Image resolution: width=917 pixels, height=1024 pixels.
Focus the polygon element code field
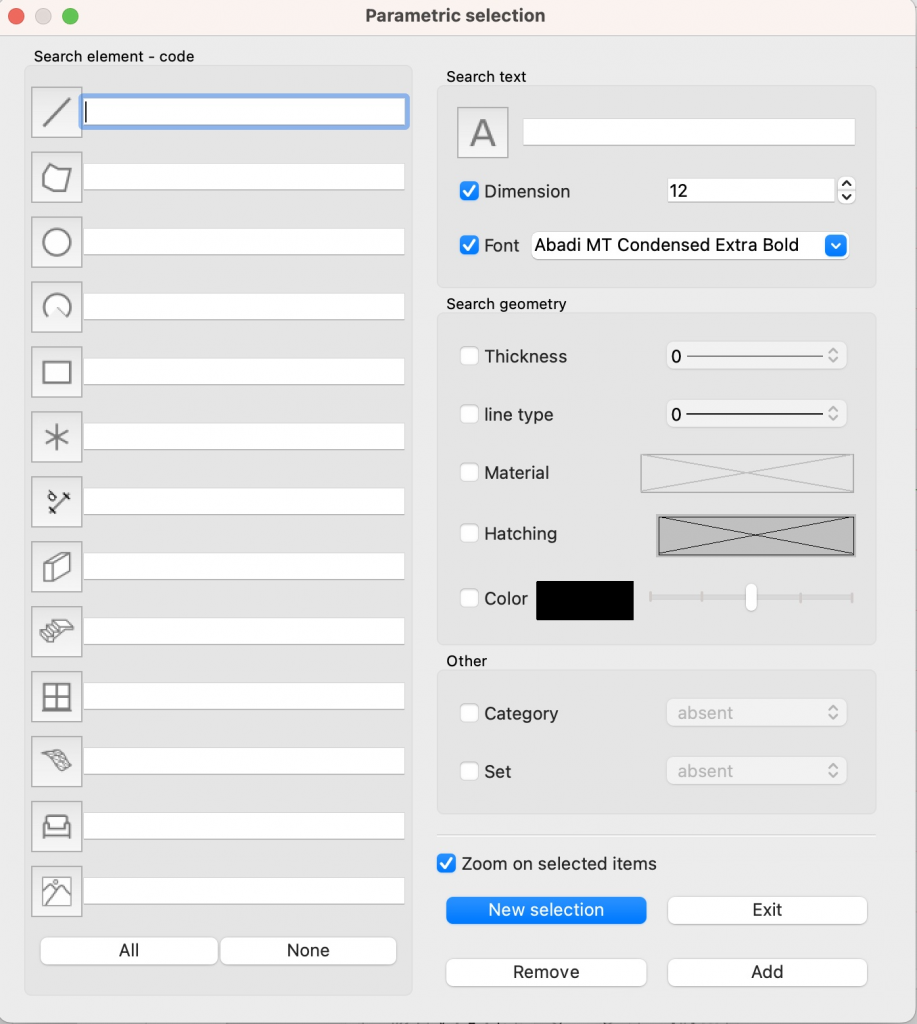point(244,177)
